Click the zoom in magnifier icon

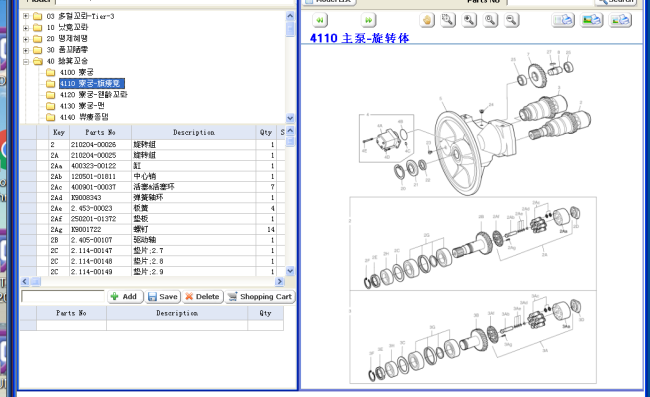tap(469, 20)
